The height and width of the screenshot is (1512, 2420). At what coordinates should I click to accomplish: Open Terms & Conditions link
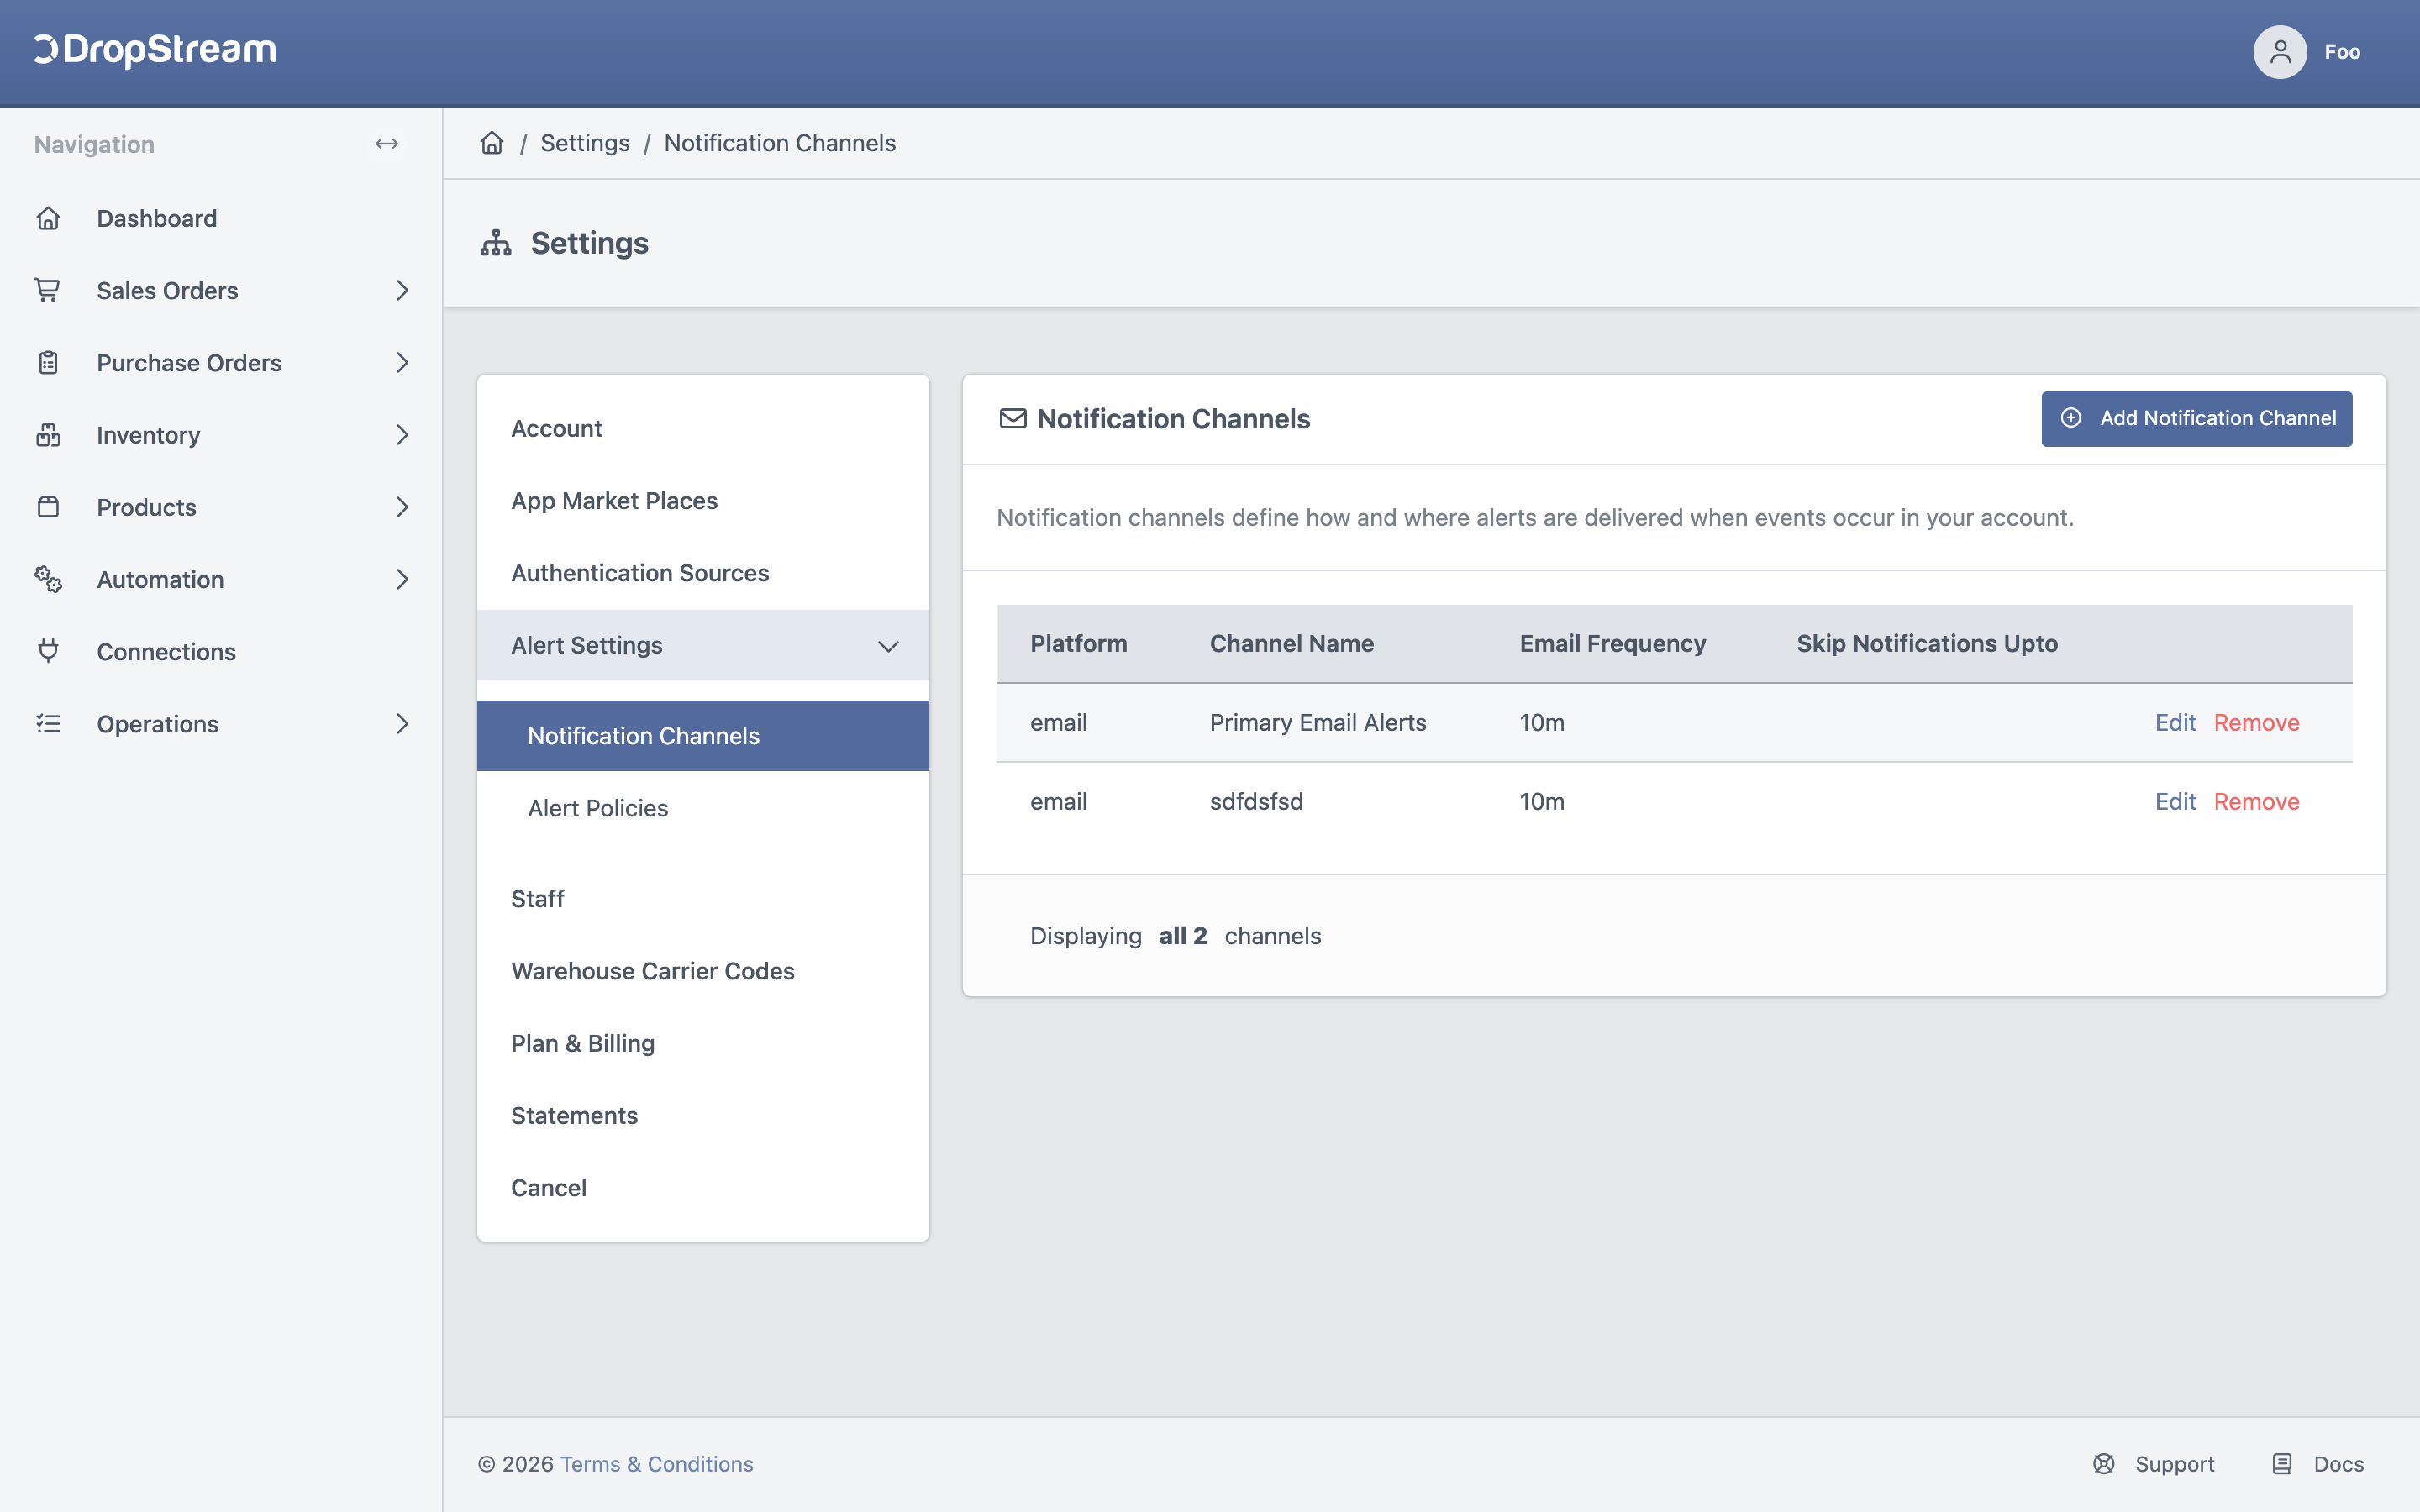[x=657, y=1464]
